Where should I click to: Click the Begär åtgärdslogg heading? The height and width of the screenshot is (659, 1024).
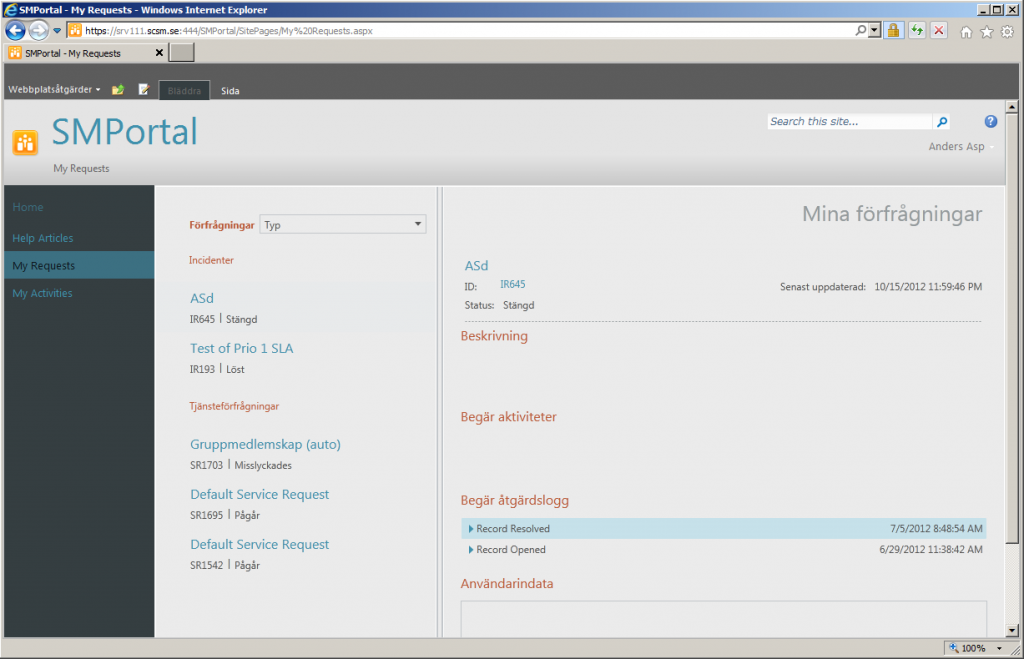pyautogui.click(x=514, y=500)
